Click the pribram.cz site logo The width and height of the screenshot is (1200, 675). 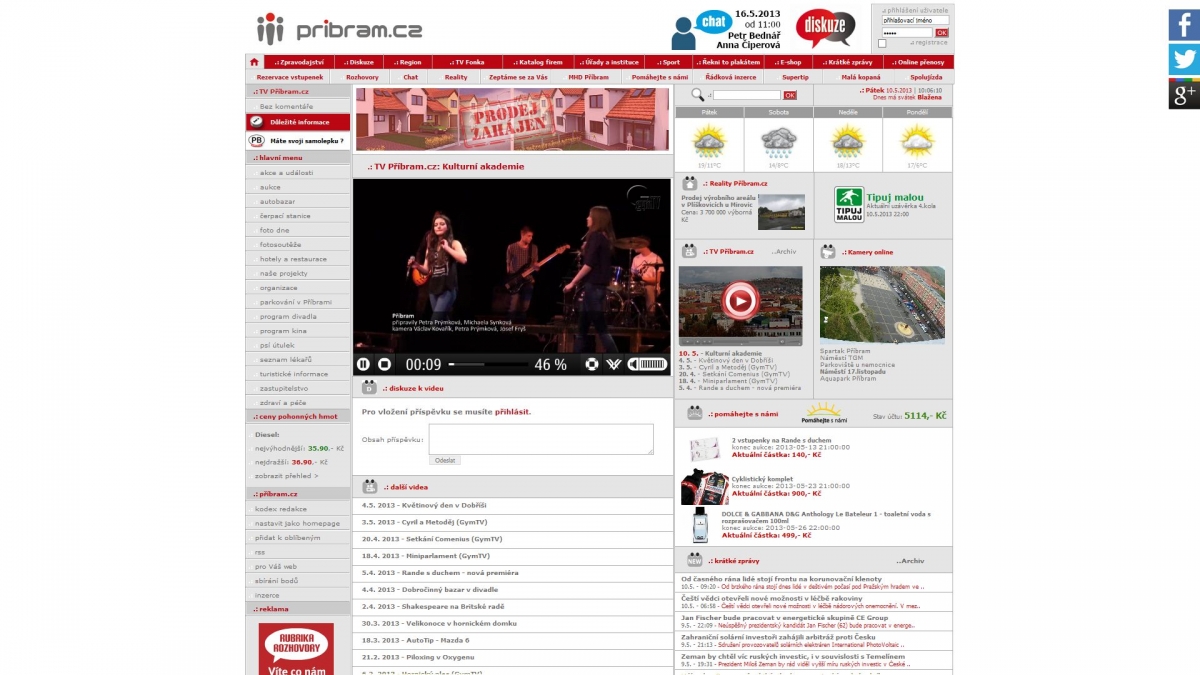tap(338, 27)
